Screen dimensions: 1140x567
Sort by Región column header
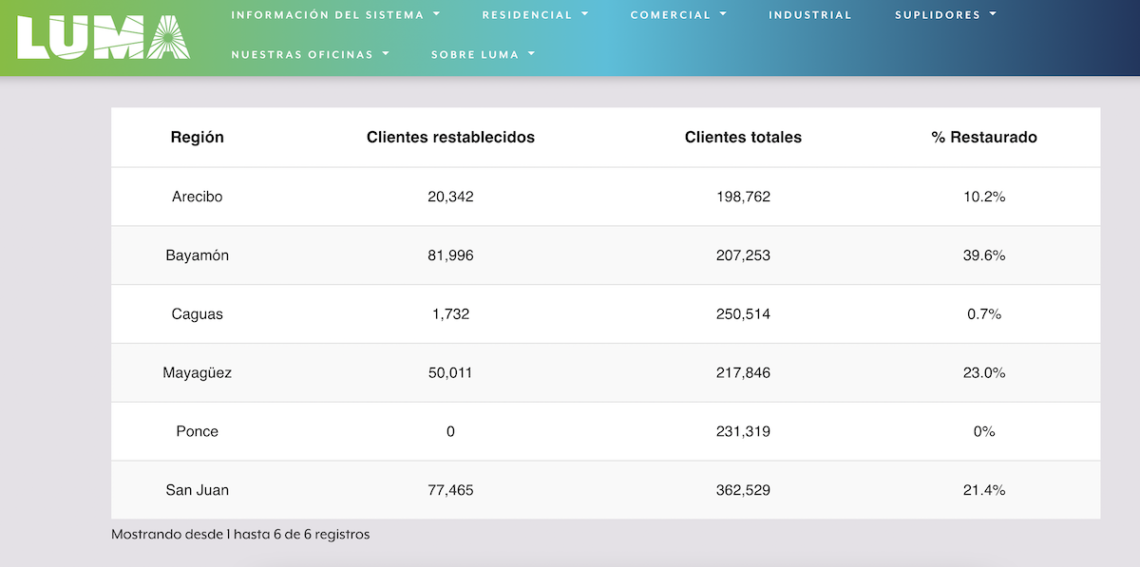[197, 137]
